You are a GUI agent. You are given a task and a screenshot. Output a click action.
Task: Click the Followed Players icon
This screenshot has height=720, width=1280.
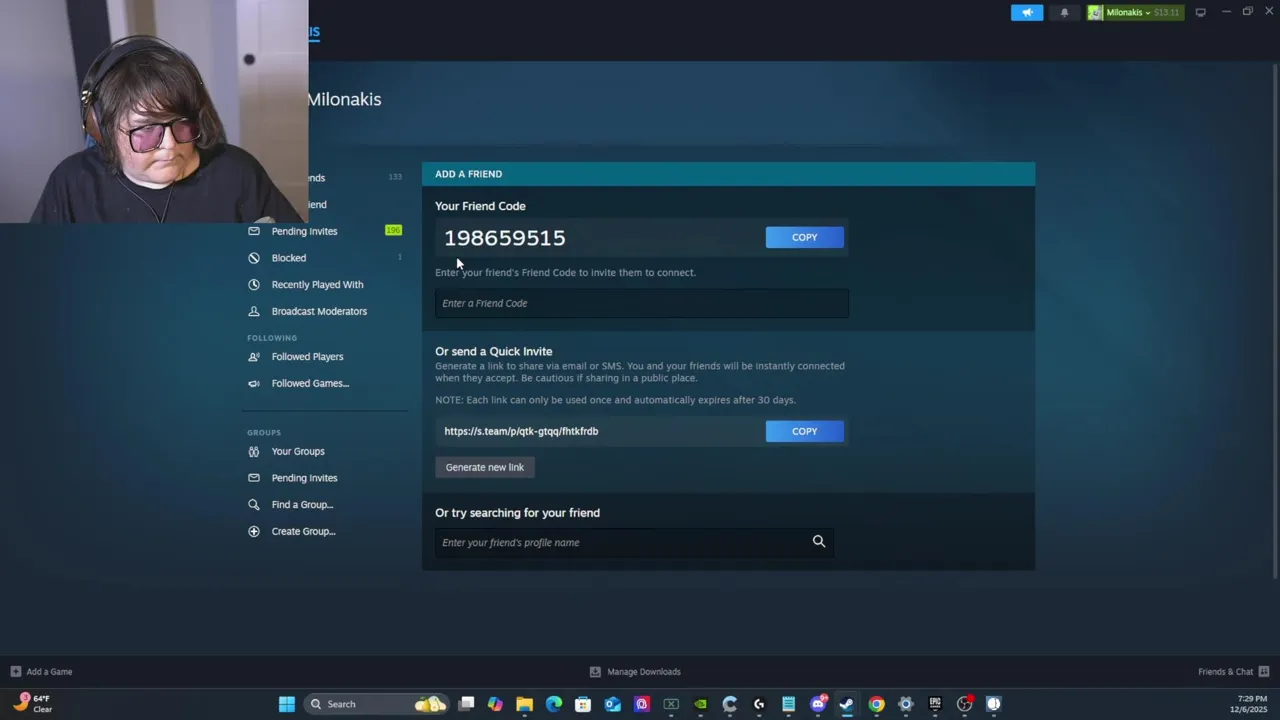pos(254,357)
